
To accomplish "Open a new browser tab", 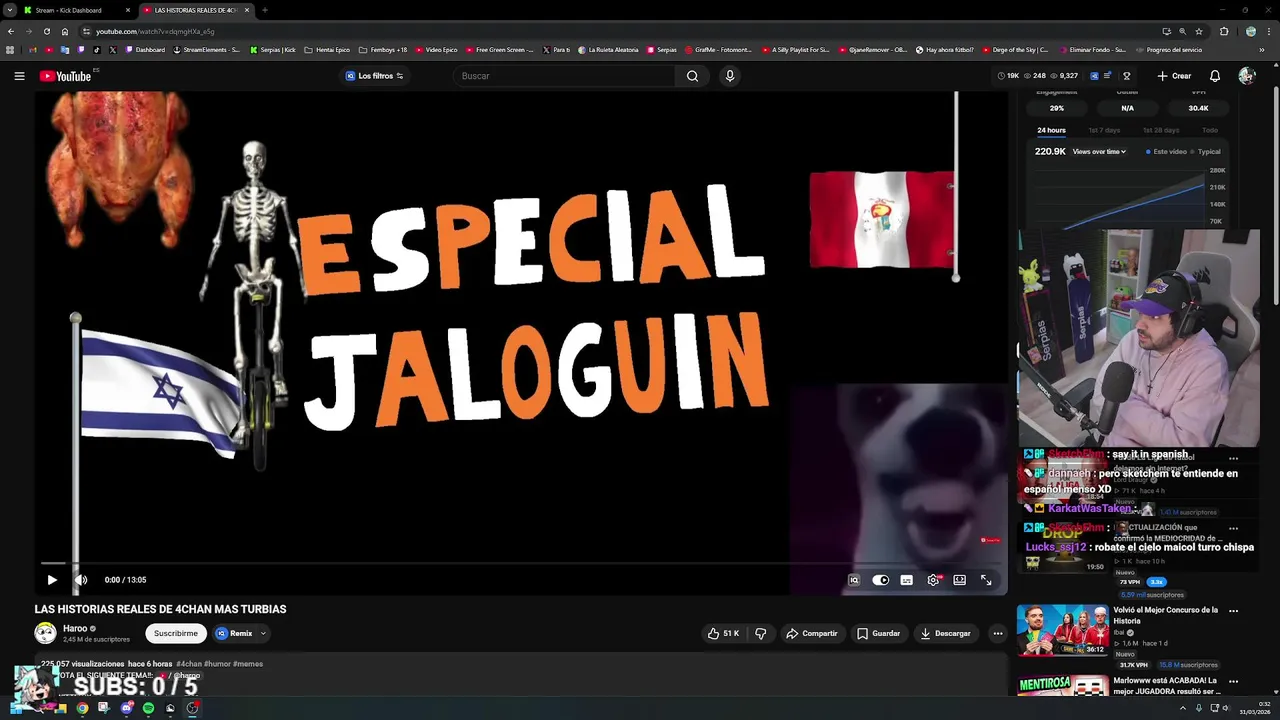I will coord(264,10).
